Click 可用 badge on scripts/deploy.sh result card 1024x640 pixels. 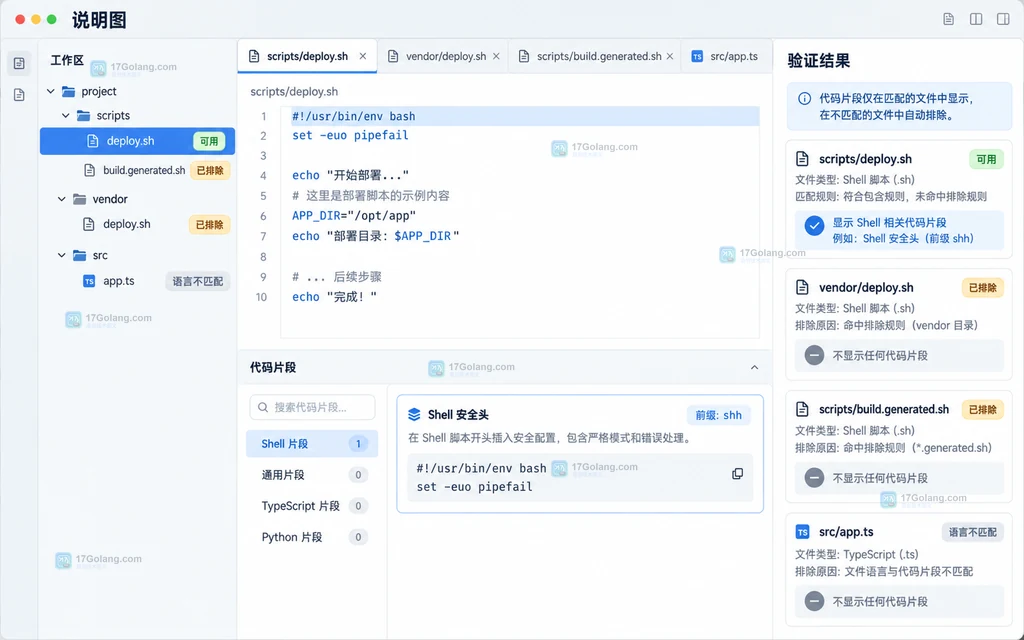coord(986,159)
